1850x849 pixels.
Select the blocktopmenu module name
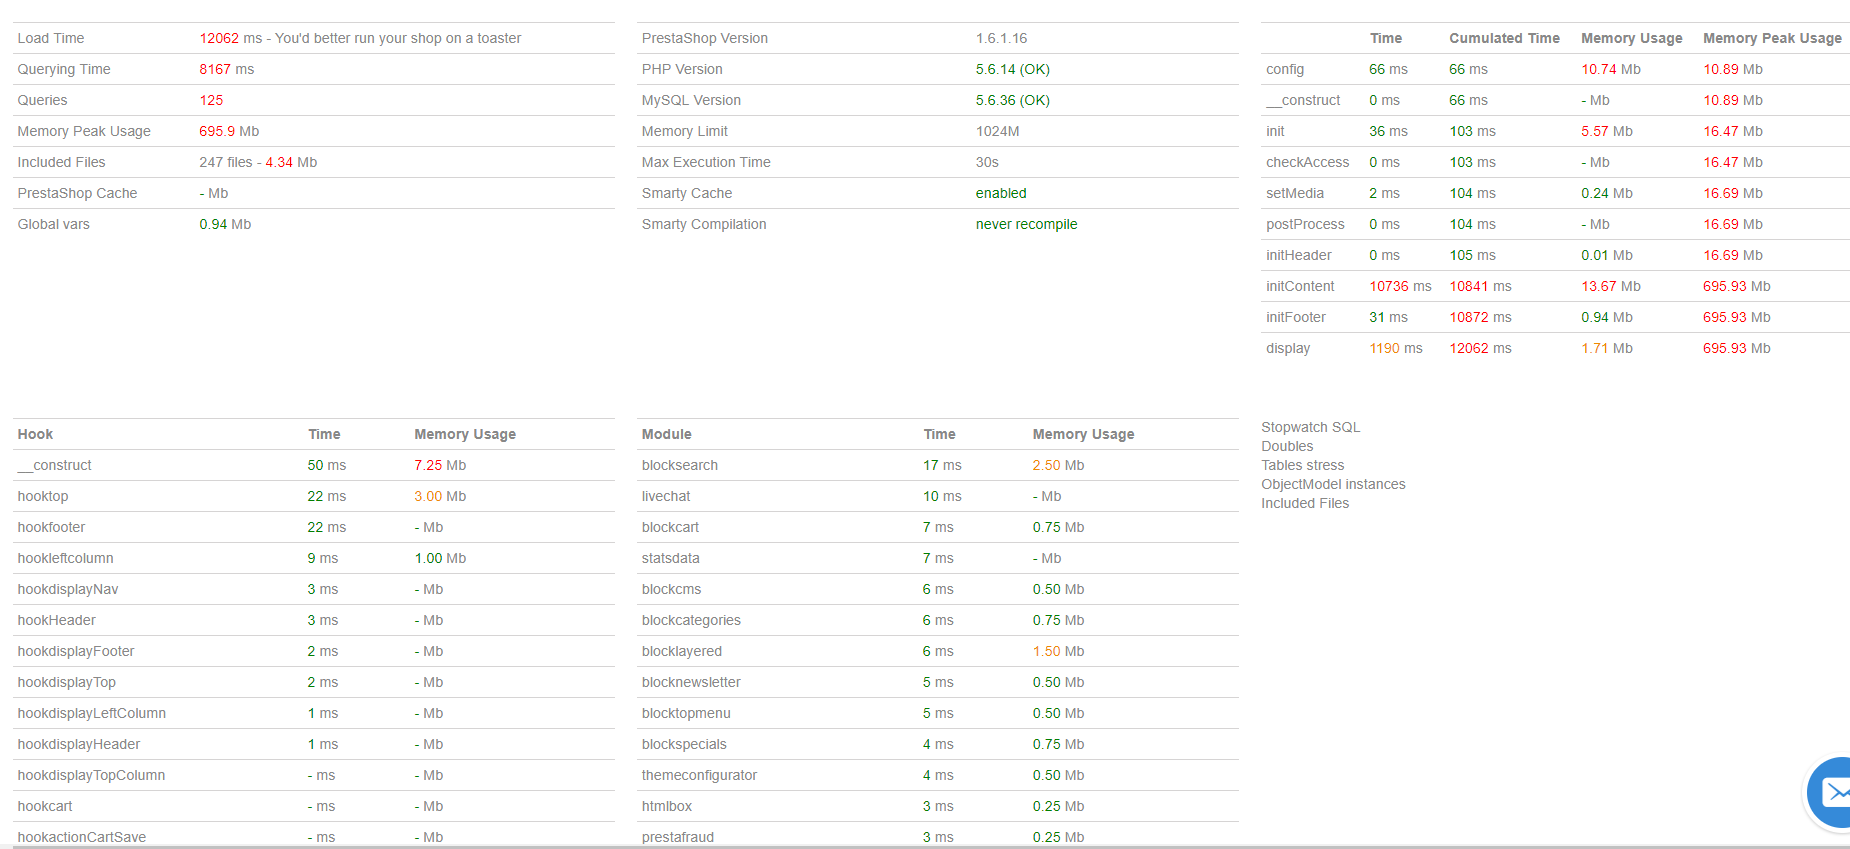(686, 713)
